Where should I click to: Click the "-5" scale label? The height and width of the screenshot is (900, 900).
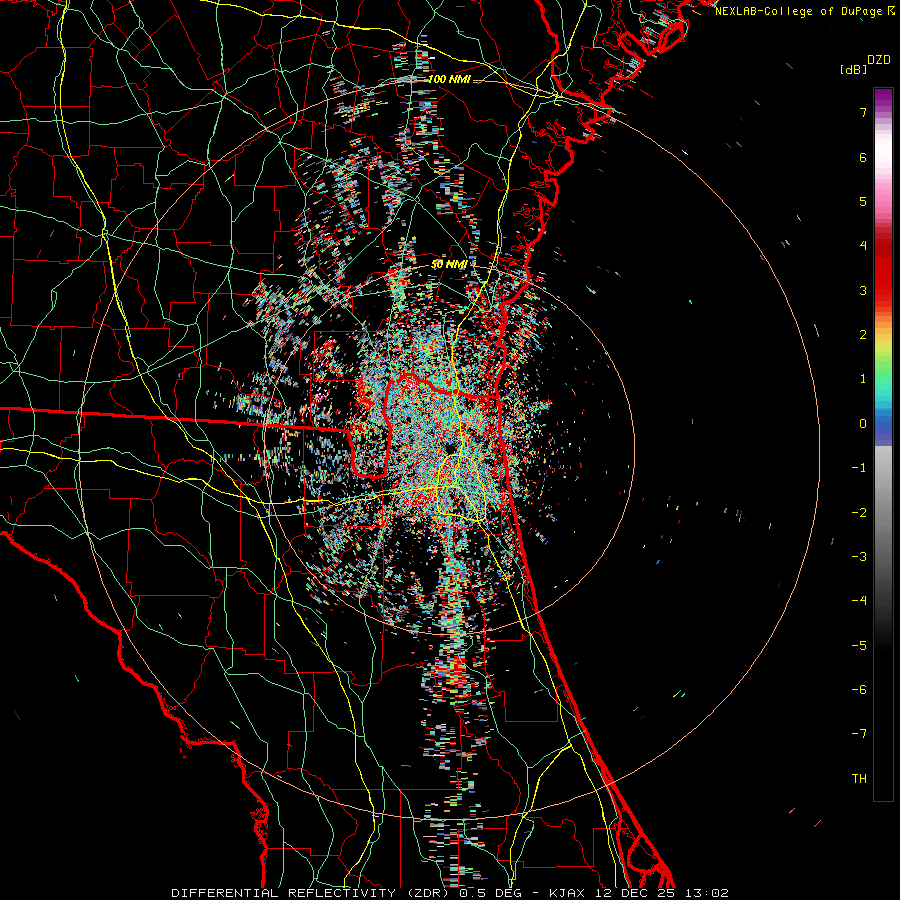(x=859, y=645)
